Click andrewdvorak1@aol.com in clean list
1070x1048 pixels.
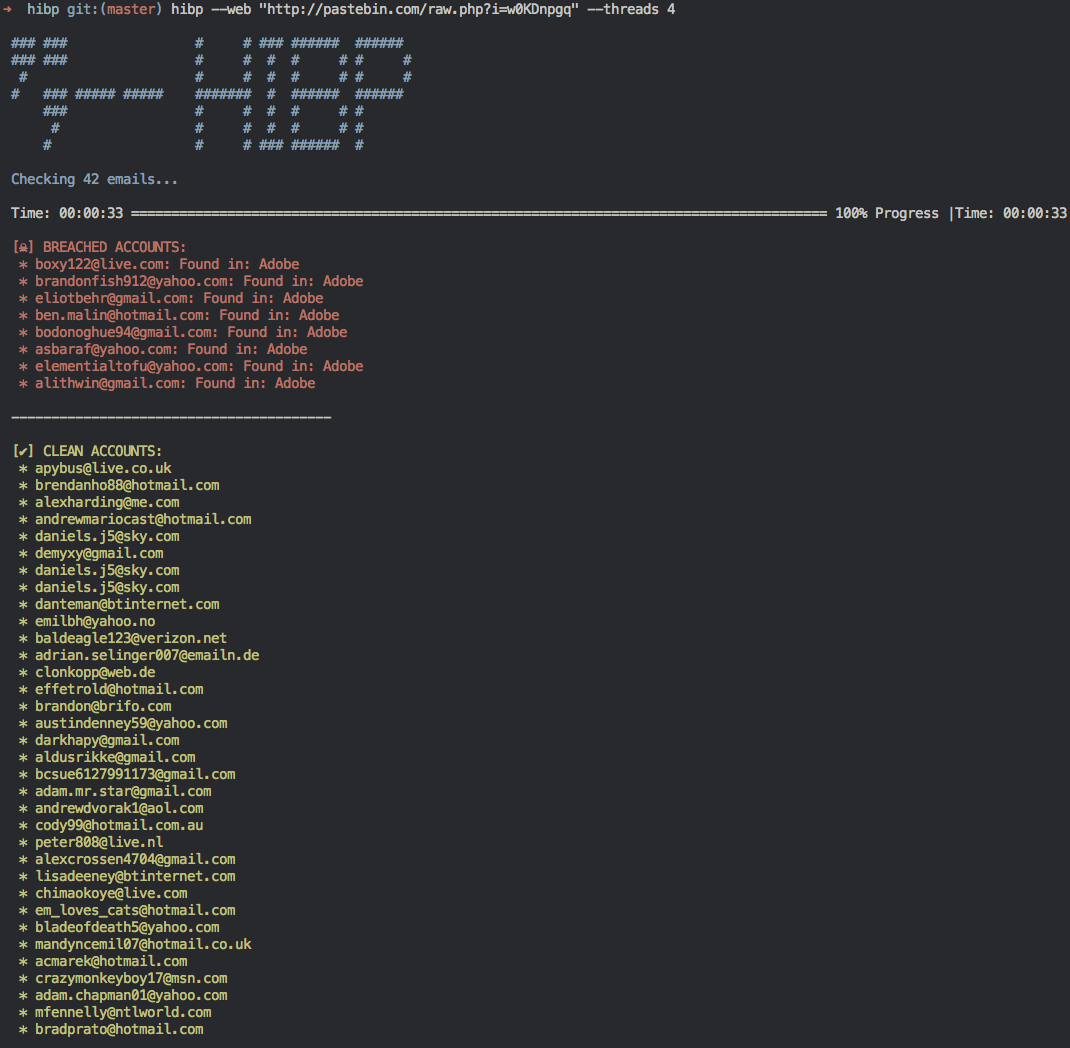(x=119, y=810)
